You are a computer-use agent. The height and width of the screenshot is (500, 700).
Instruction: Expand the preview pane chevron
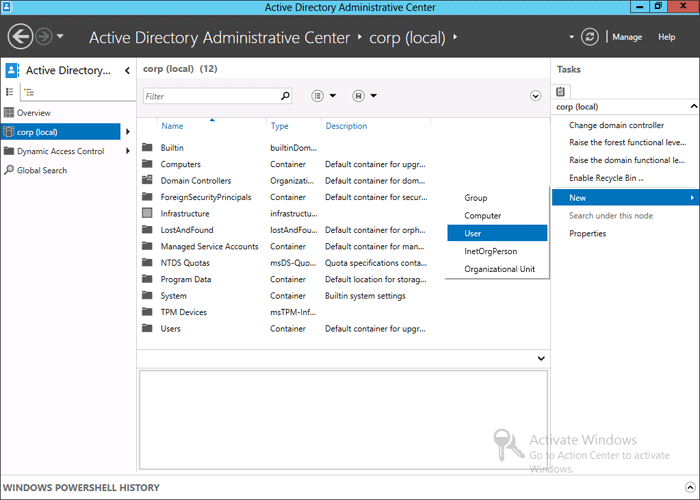click(x=541, y=358)
